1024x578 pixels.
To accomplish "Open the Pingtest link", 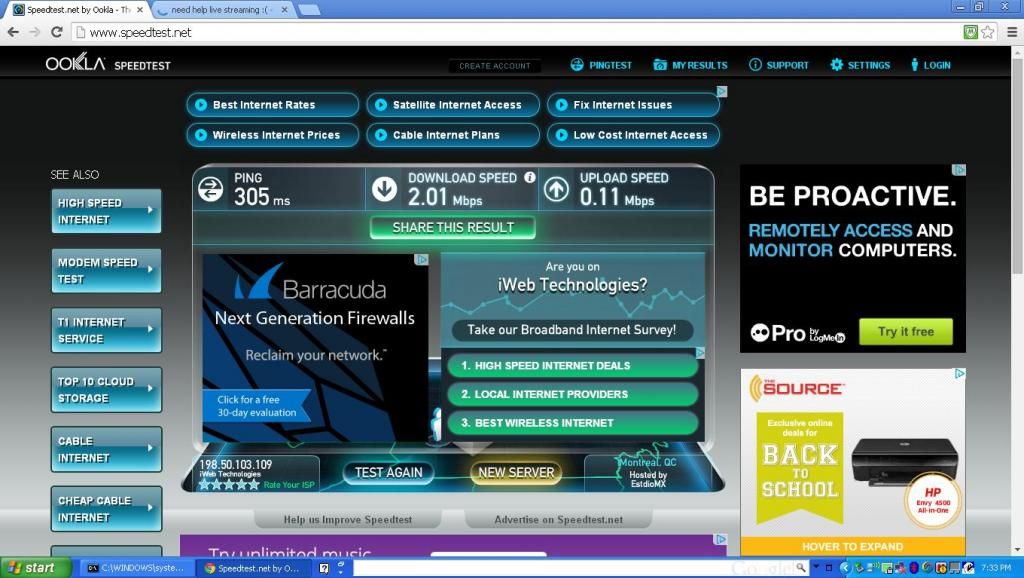I will pyautogui.click(x=610, y=65).
